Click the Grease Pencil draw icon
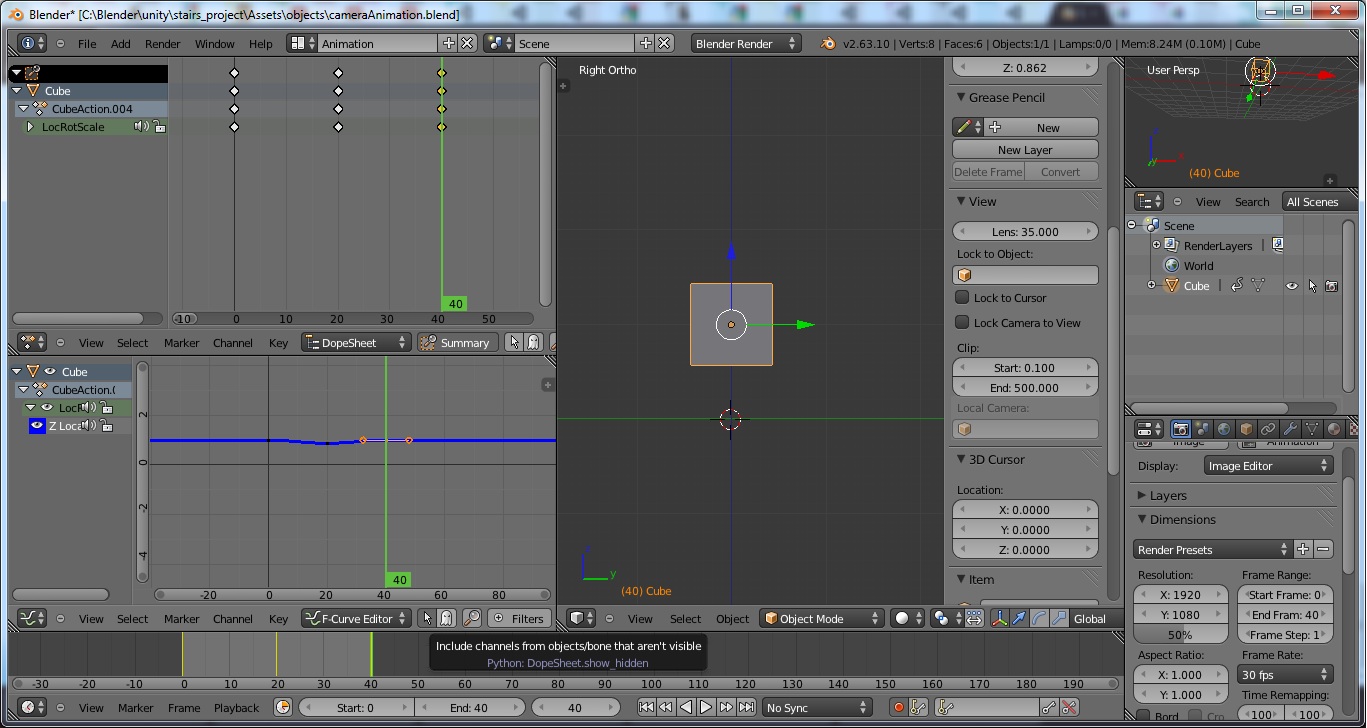Screen dimensions: 1367x728 coord(964,127)
